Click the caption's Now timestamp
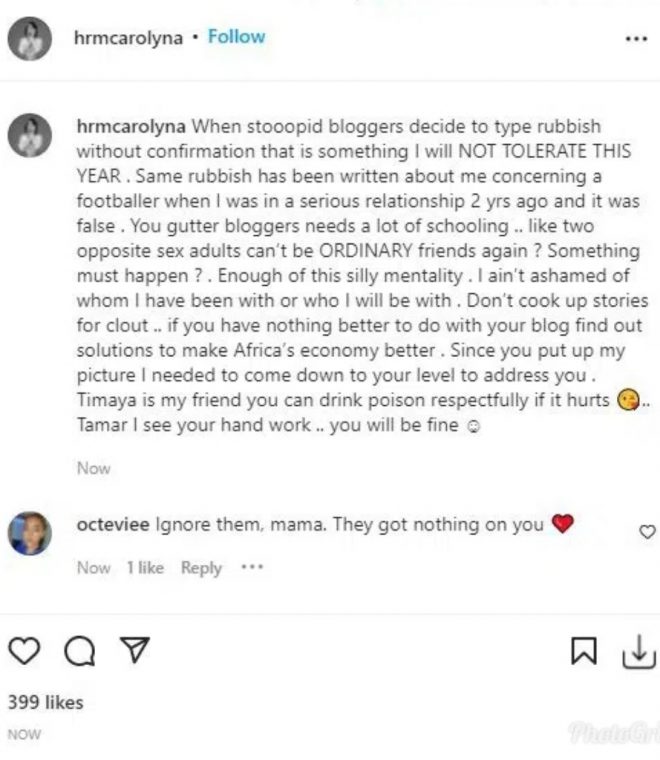Viewport: 660px width, 760px height. tap(93, 467)
